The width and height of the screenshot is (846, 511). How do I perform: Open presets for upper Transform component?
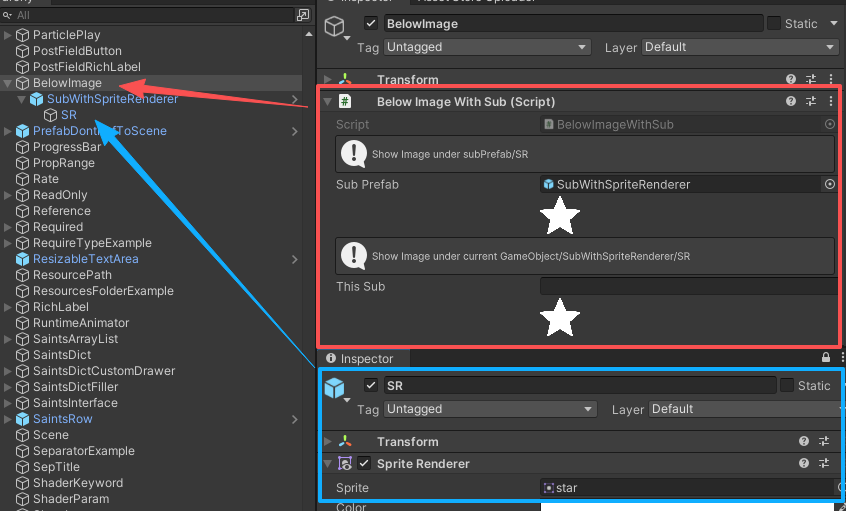click(811, 79)
